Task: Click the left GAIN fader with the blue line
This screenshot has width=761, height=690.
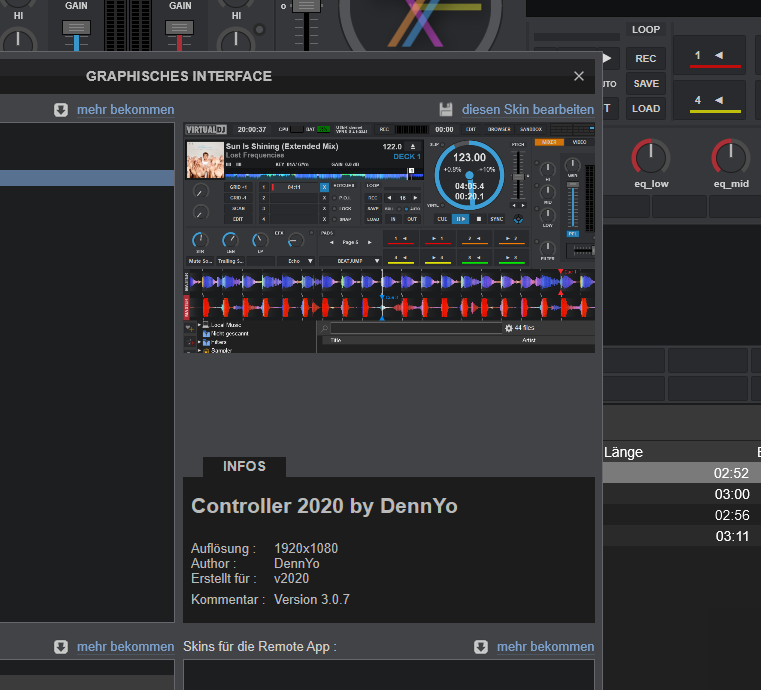Action: [x=76, y=28]
